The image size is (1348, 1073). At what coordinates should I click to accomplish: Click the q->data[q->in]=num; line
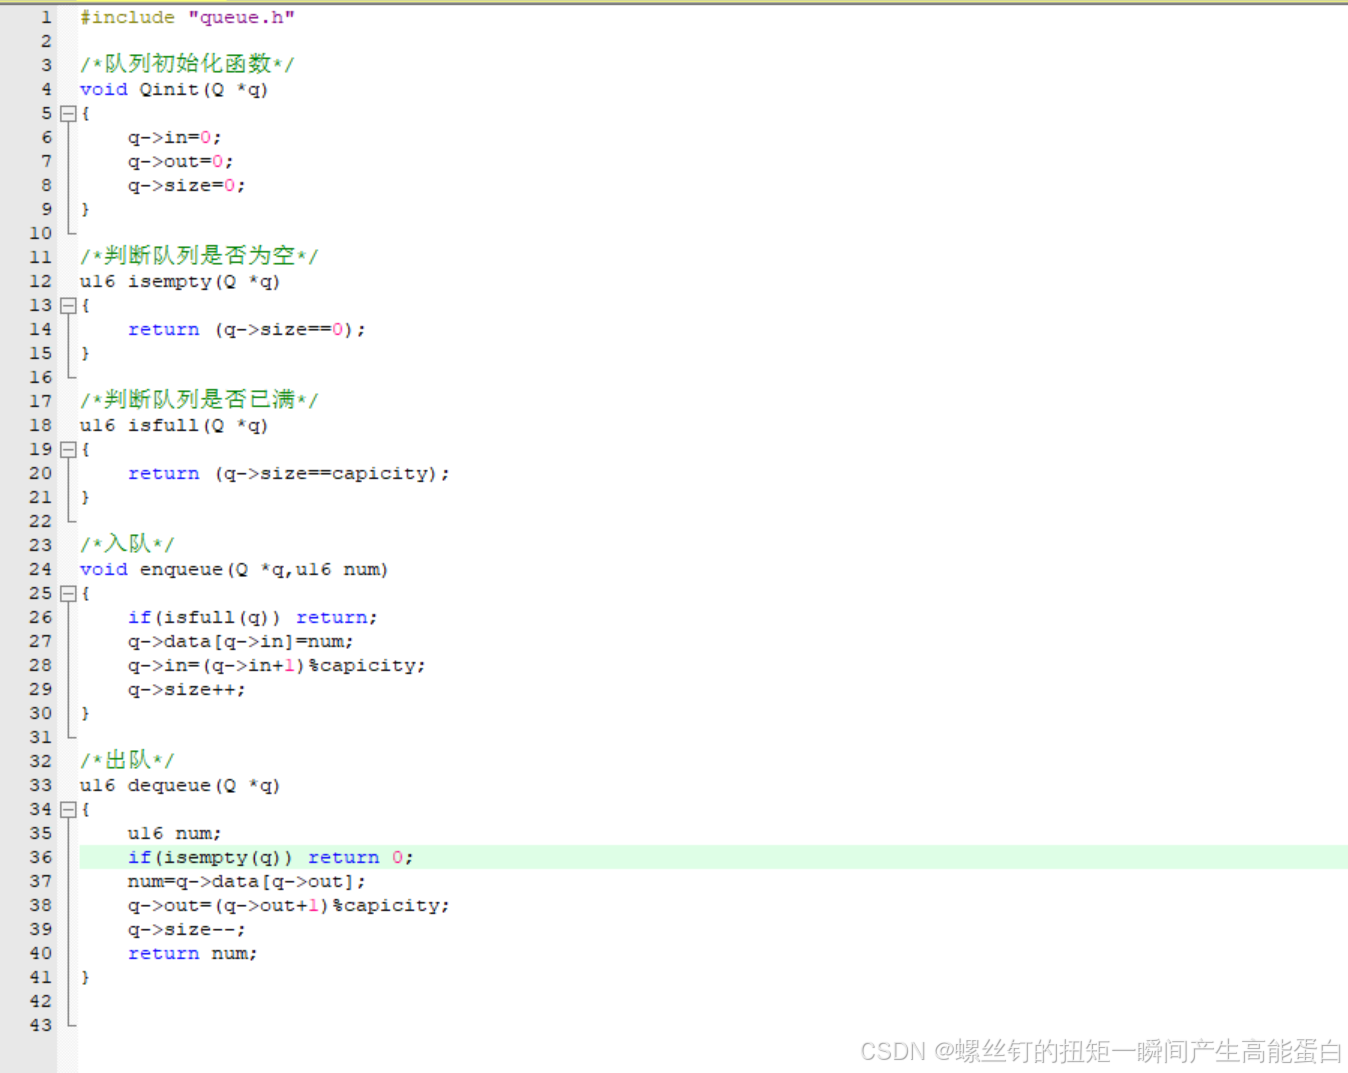(241, 642)
